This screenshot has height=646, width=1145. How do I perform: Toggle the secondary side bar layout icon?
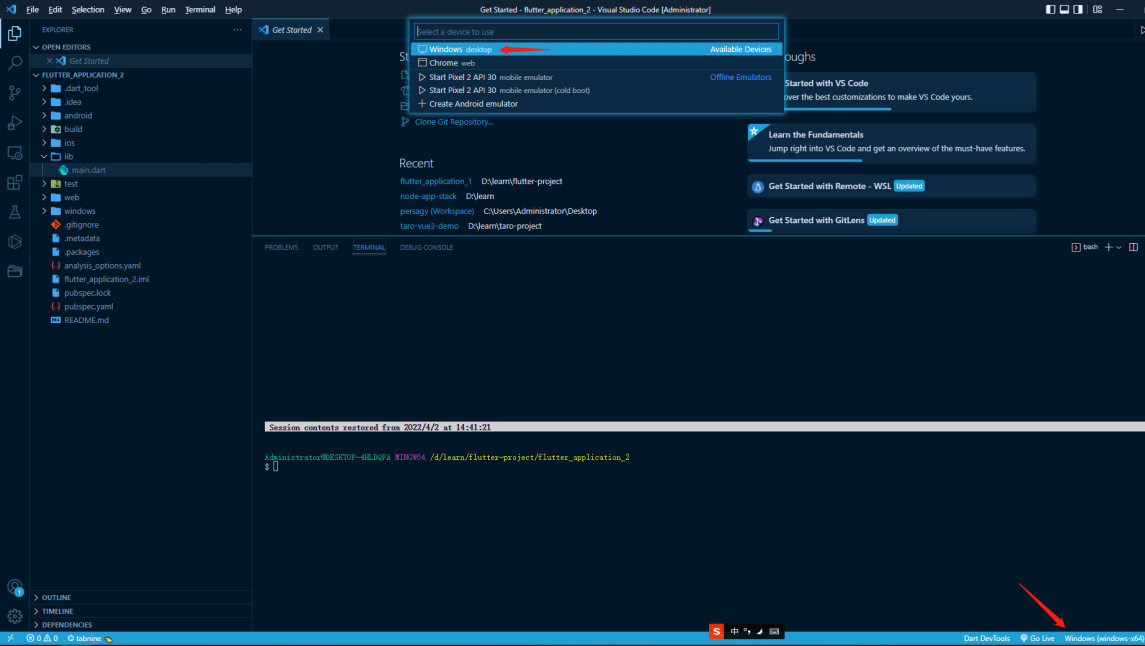[1078, 9]
